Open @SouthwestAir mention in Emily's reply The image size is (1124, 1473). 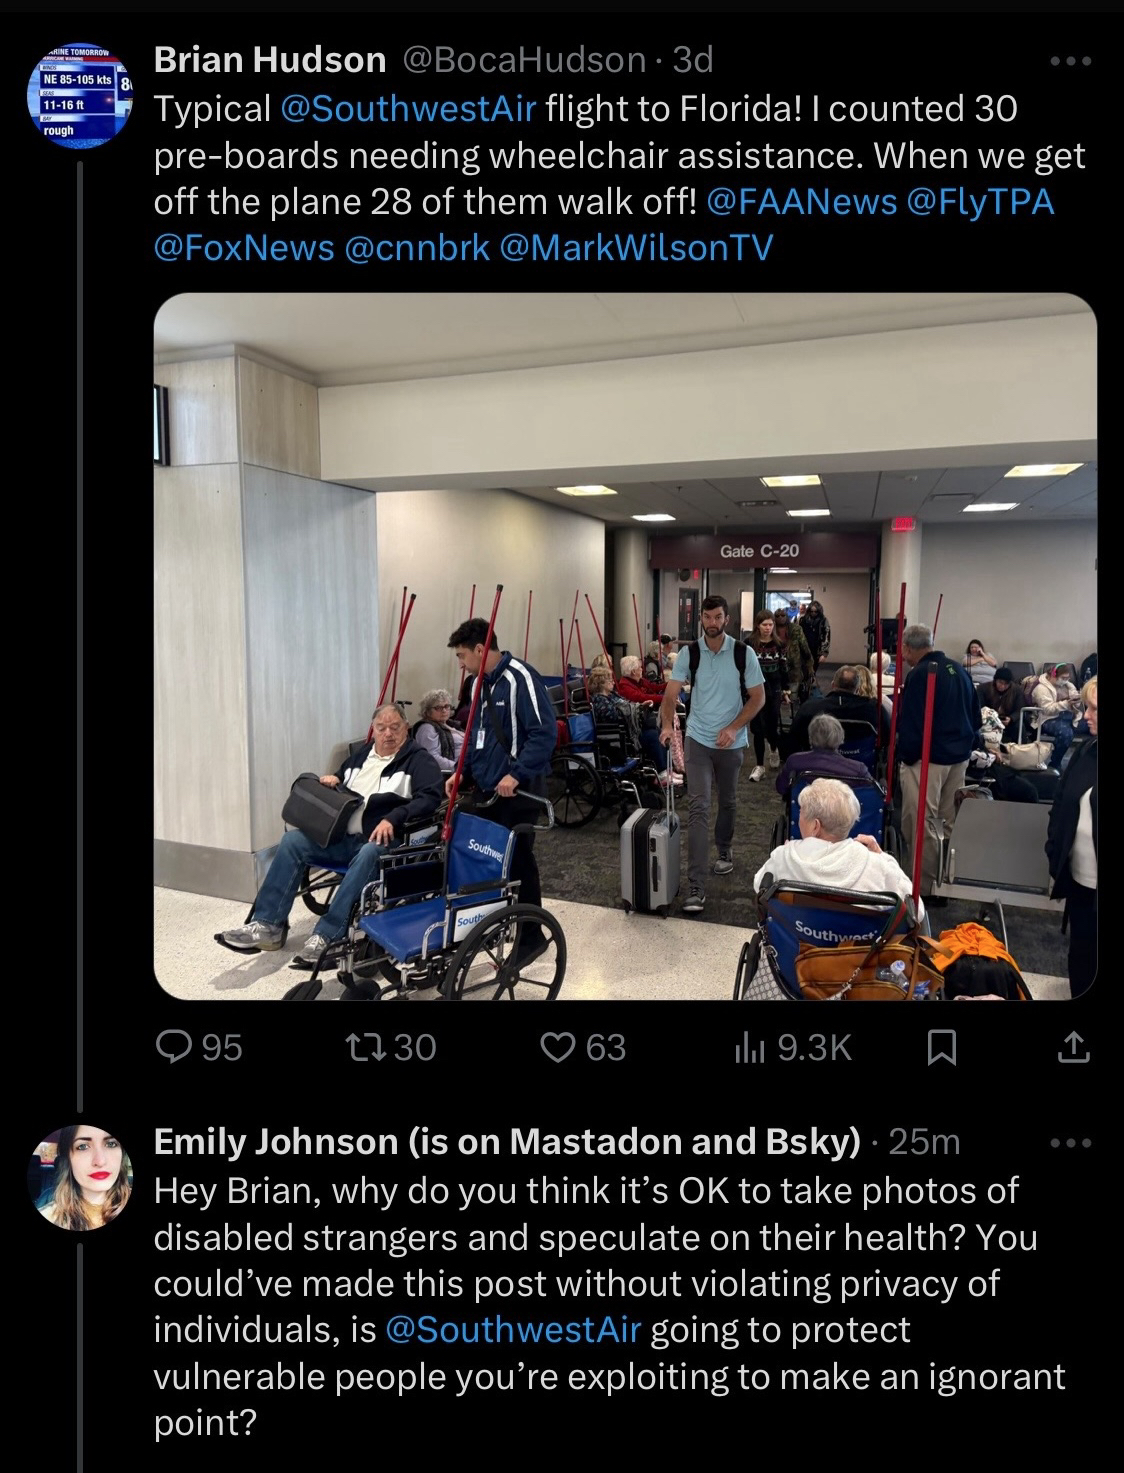click(512, 1330)
